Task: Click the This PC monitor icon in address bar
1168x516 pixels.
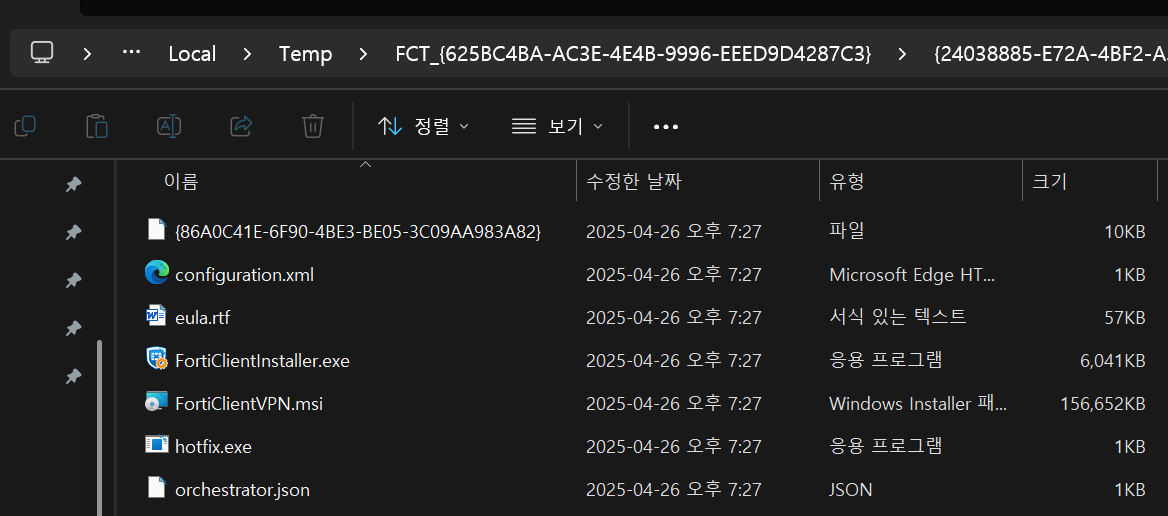Action: coord(42,53)
